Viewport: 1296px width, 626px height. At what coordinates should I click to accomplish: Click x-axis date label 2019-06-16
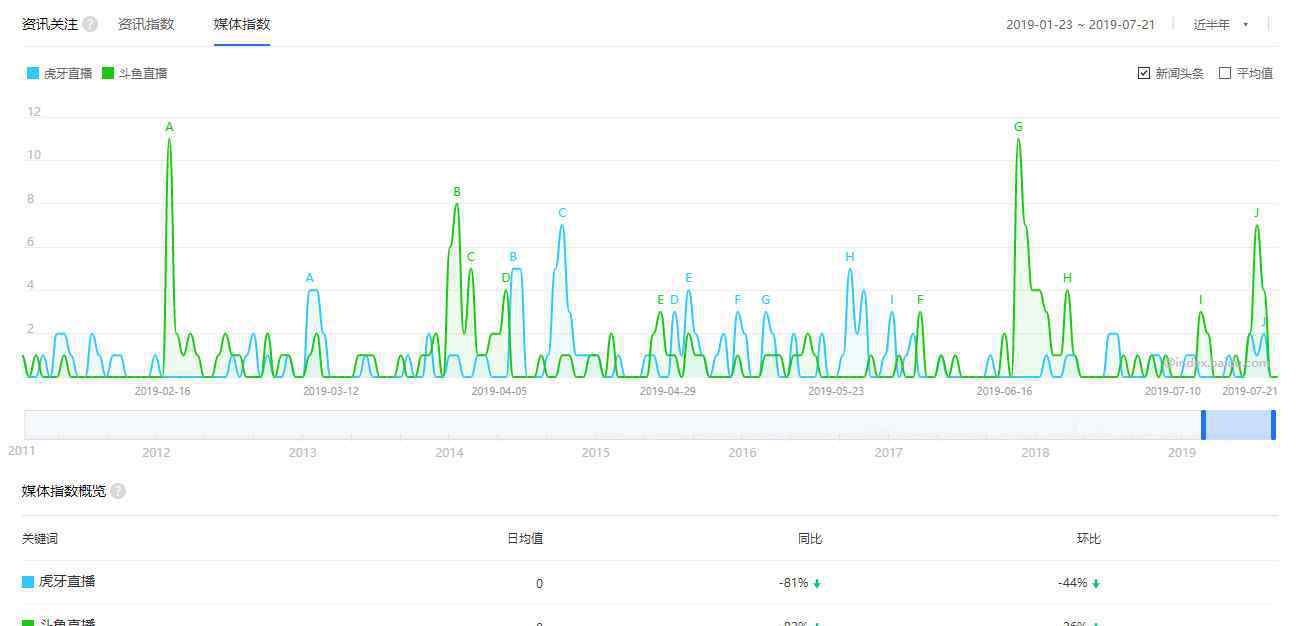click(1004, 391)
